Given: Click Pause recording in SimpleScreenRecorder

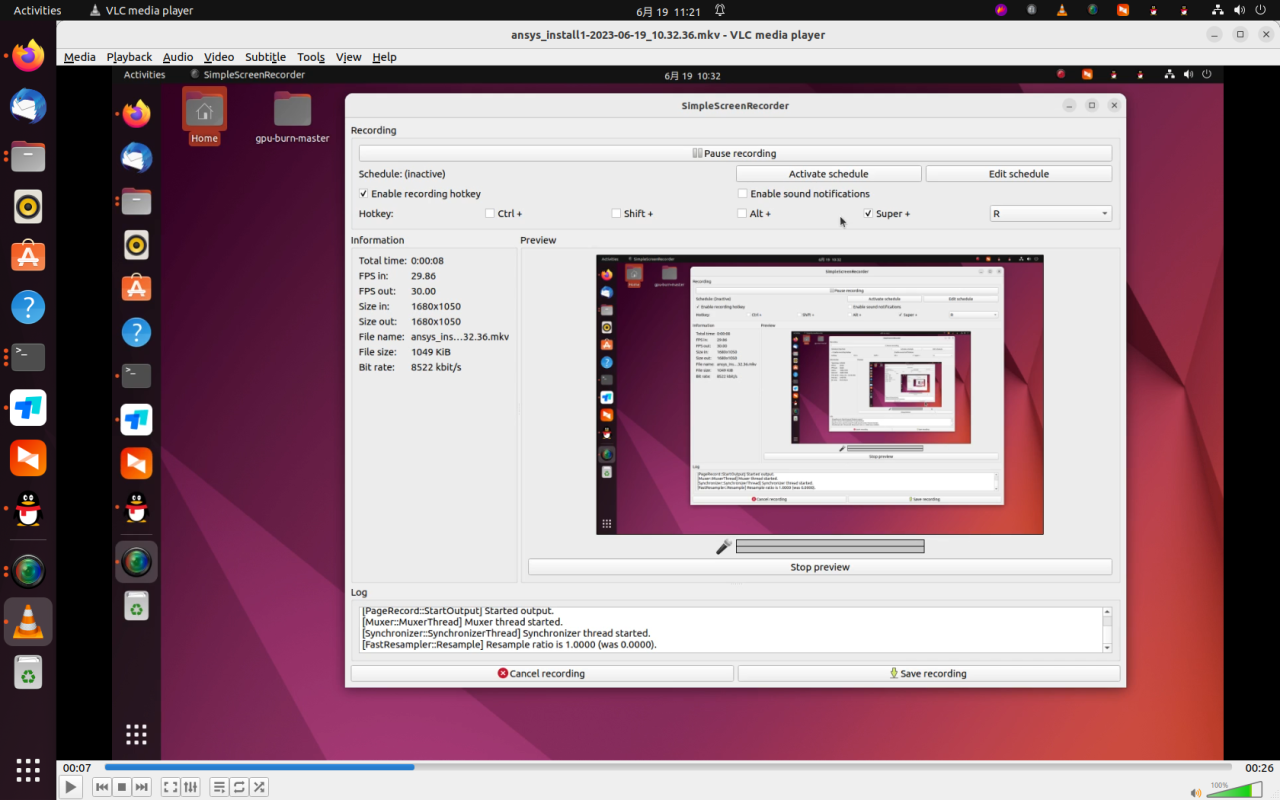Looking at the screenshot, I should (735, 153).
